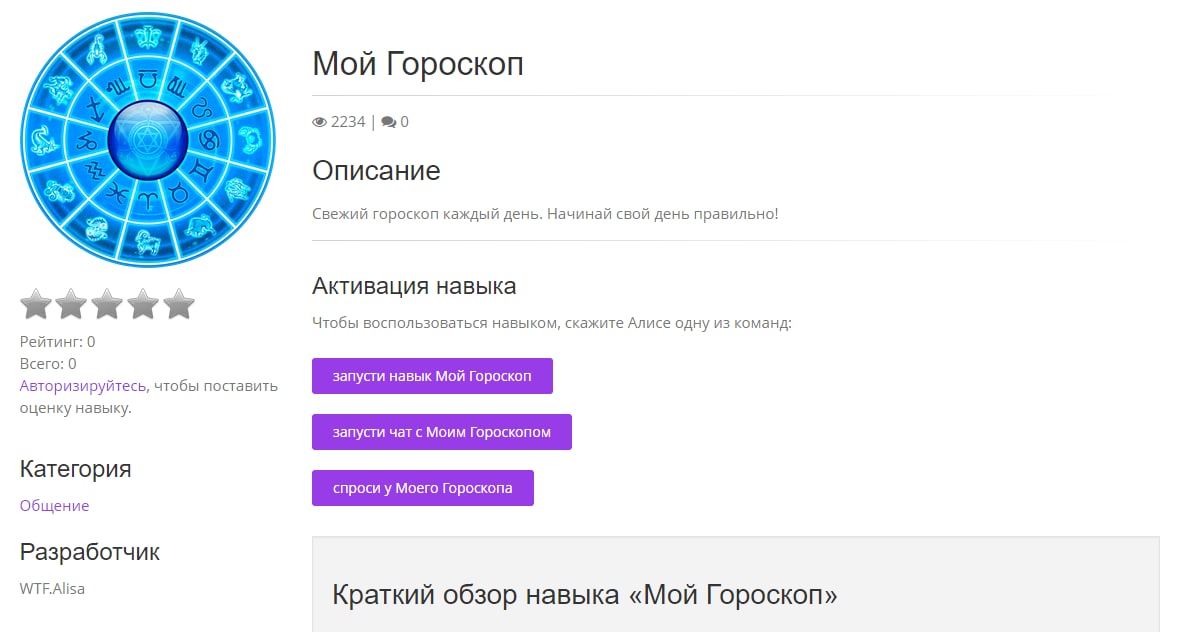Screen dimensions: 1184x632
Task: Click the 'Описание' heading
Action: coord(376,171)
